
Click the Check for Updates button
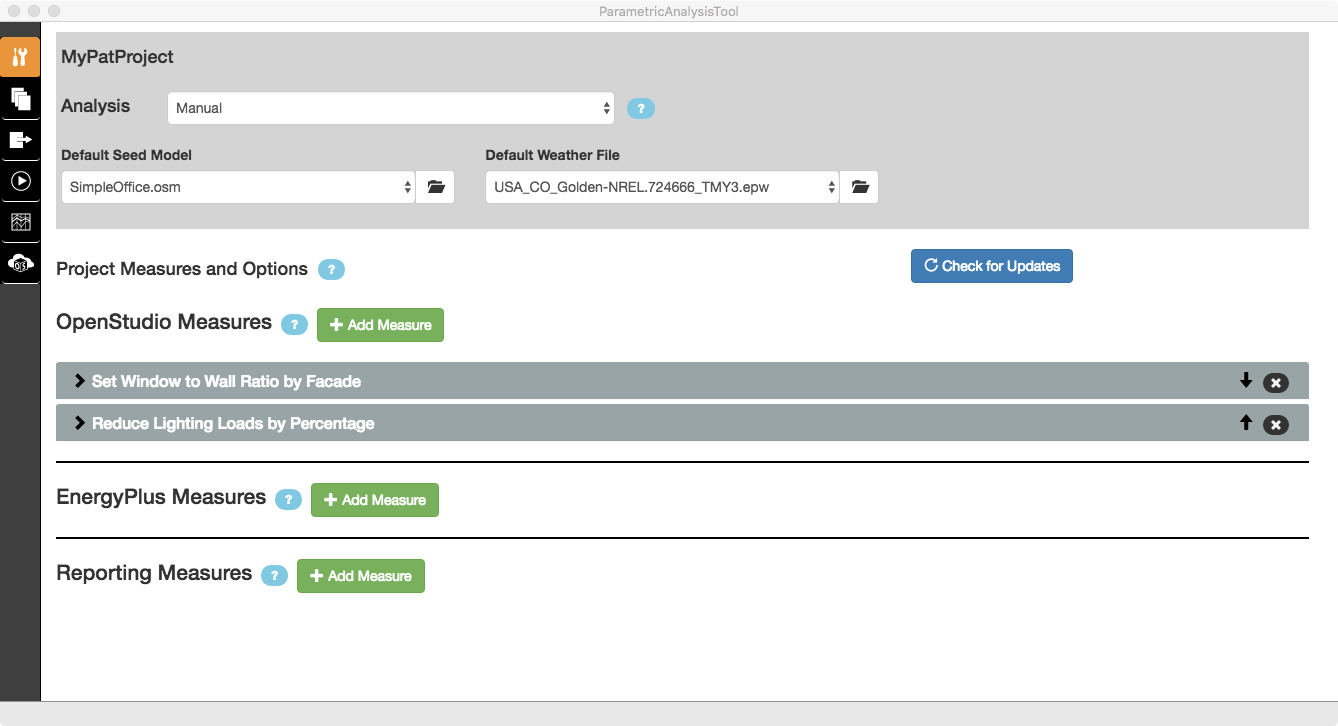click(991, 266)
